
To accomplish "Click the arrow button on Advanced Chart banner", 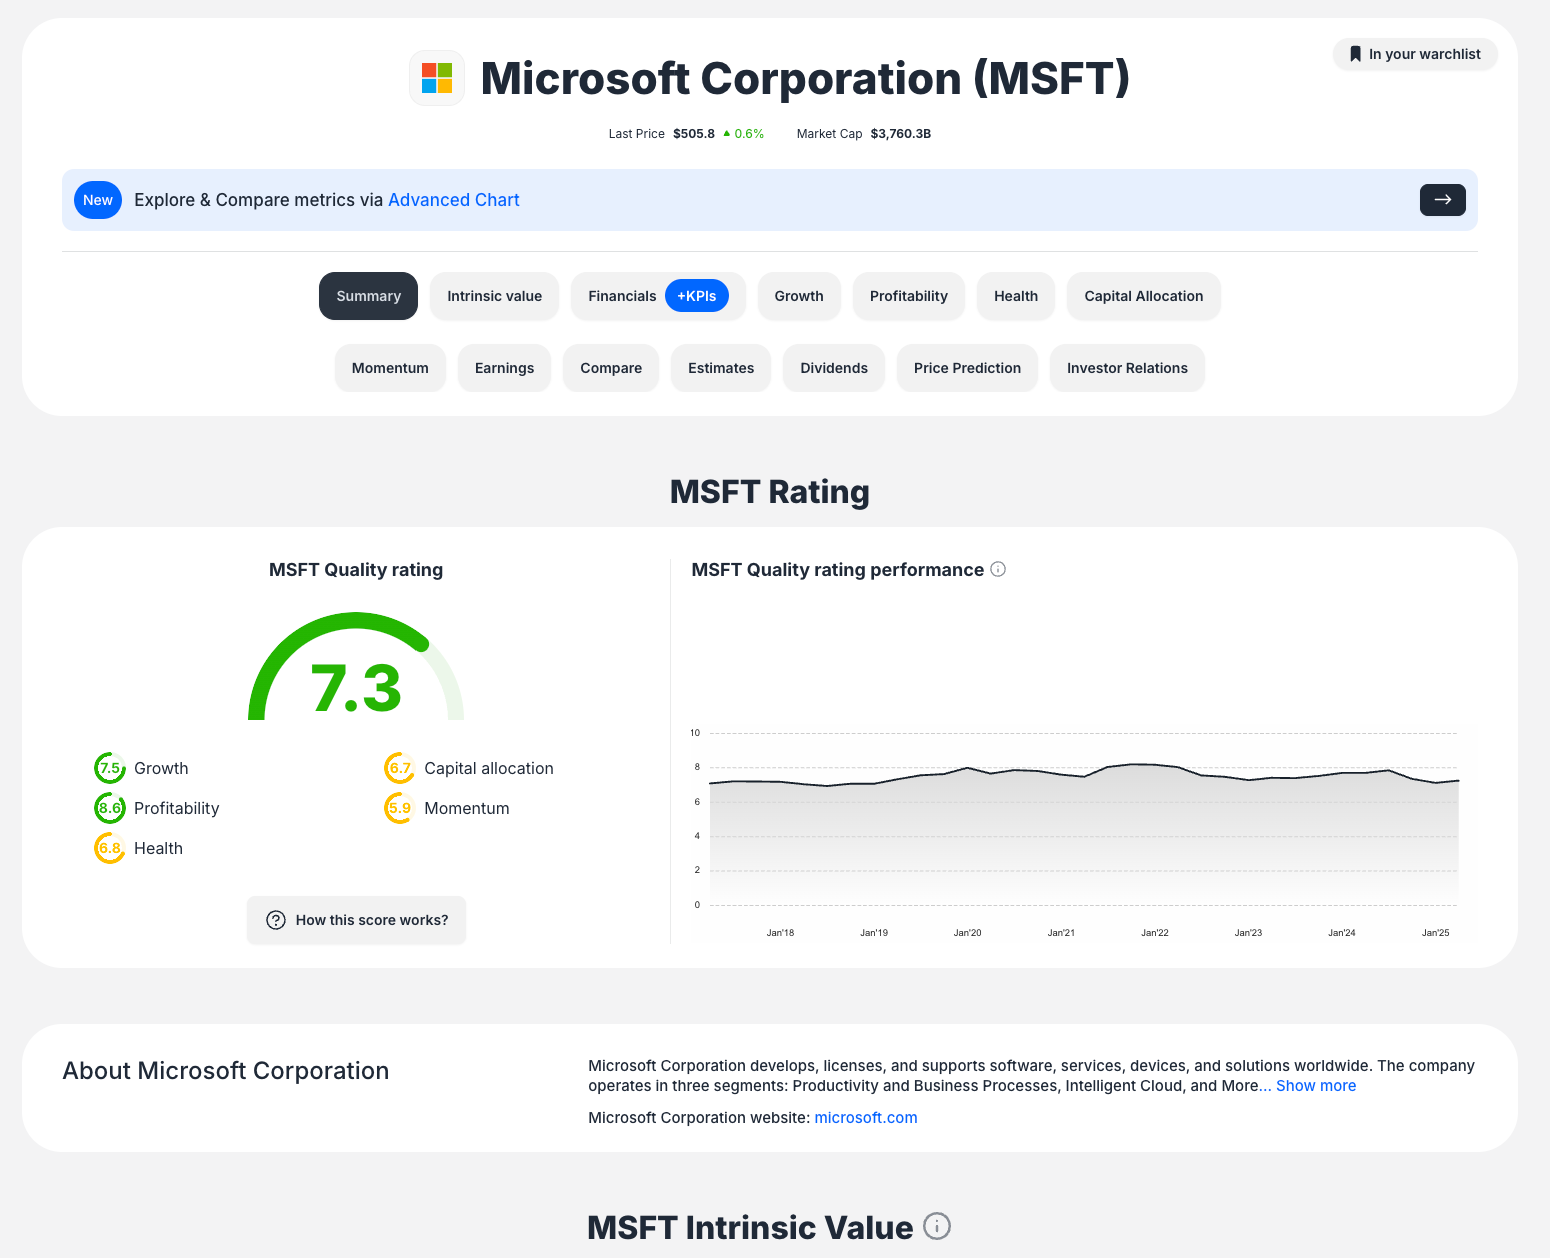I will [1442, 200].
